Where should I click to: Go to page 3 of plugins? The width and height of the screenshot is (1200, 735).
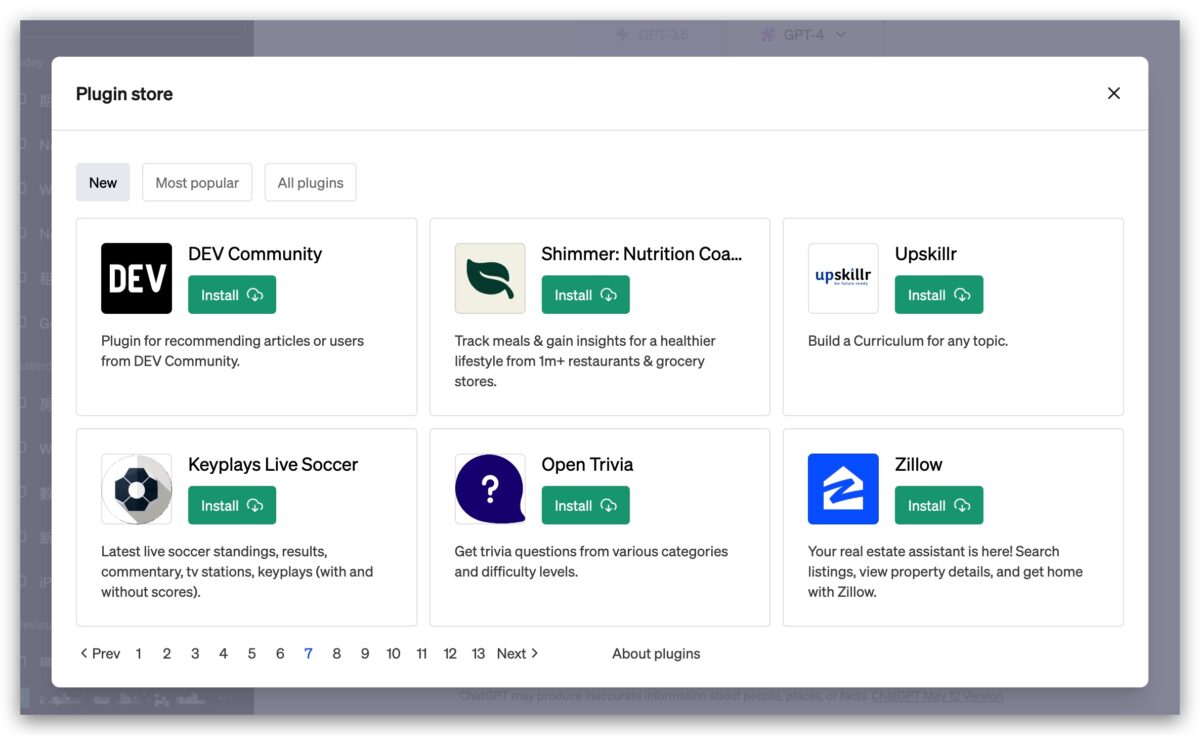click(x=195, y=653)
